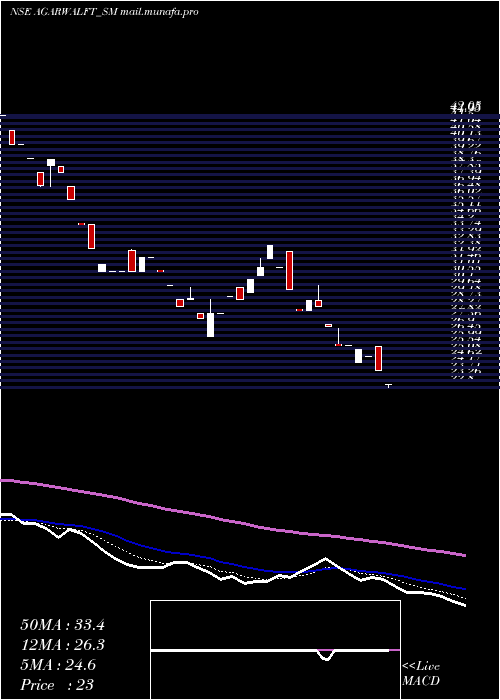Click the last small candle at chart bottom
500x700 pixels.
click(x=388, y=385)
